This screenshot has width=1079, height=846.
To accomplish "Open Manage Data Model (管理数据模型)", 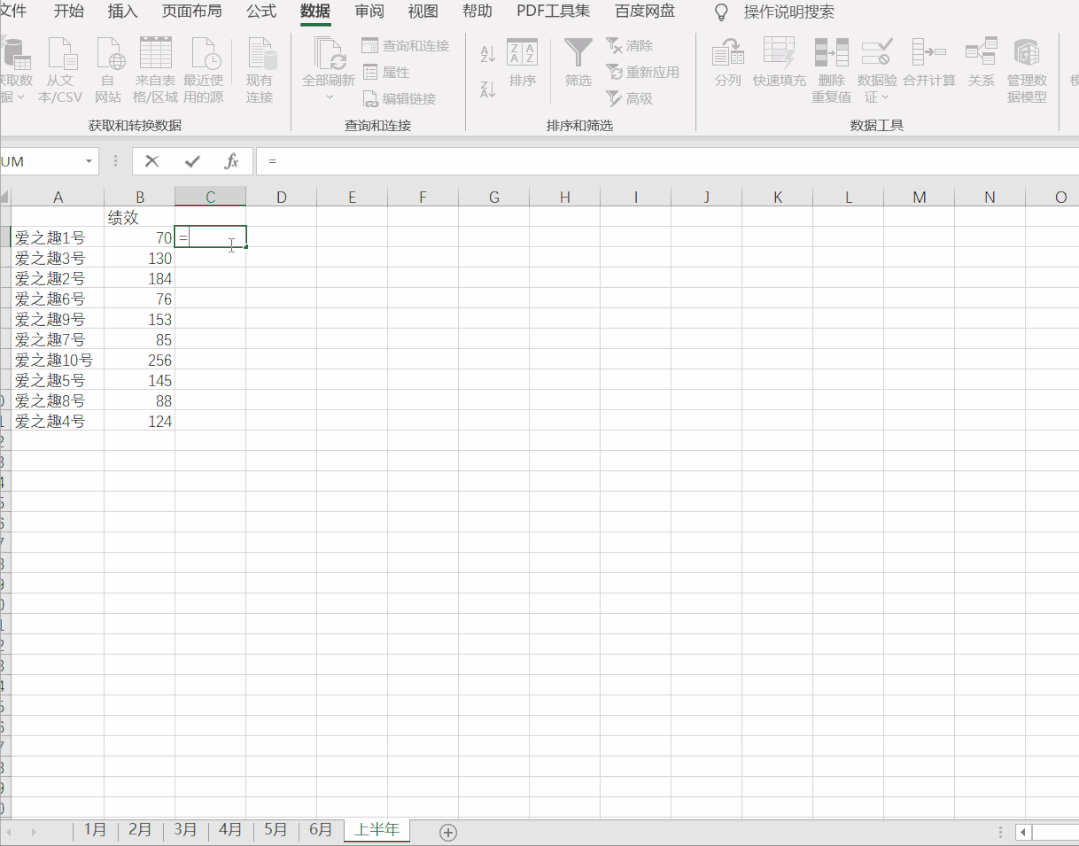I will pyautogui.click(x=1027, y=70).
